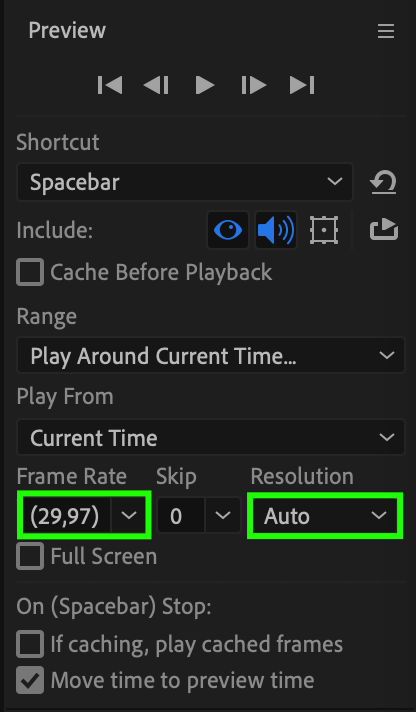Open the Range dropdown Play Around Current Time
This screenshot has height=712, width=416.
coord(211,356)
